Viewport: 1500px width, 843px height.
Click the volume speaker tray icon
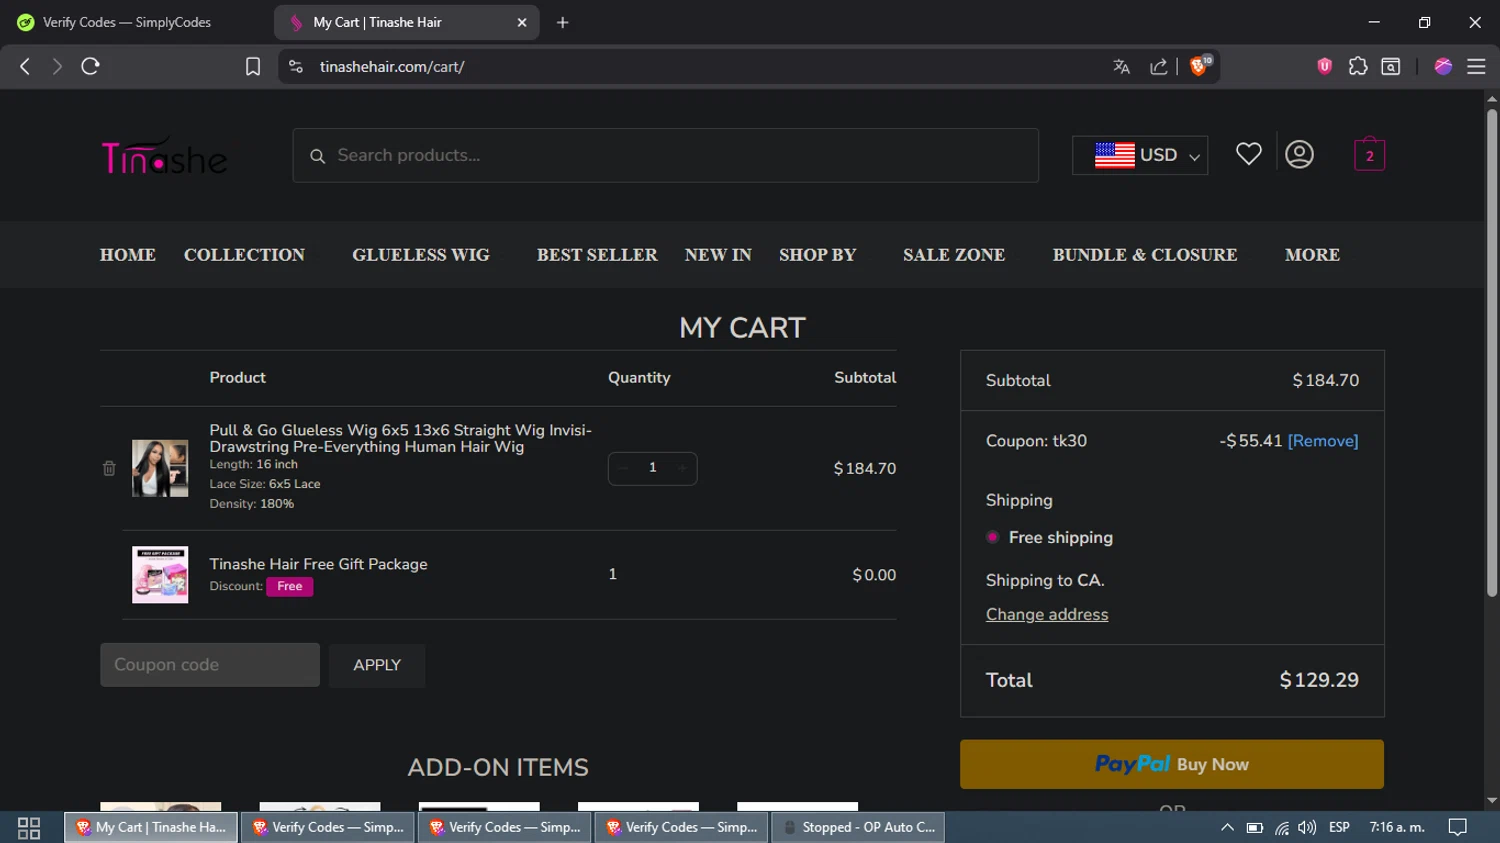(x=1307, y=827)
